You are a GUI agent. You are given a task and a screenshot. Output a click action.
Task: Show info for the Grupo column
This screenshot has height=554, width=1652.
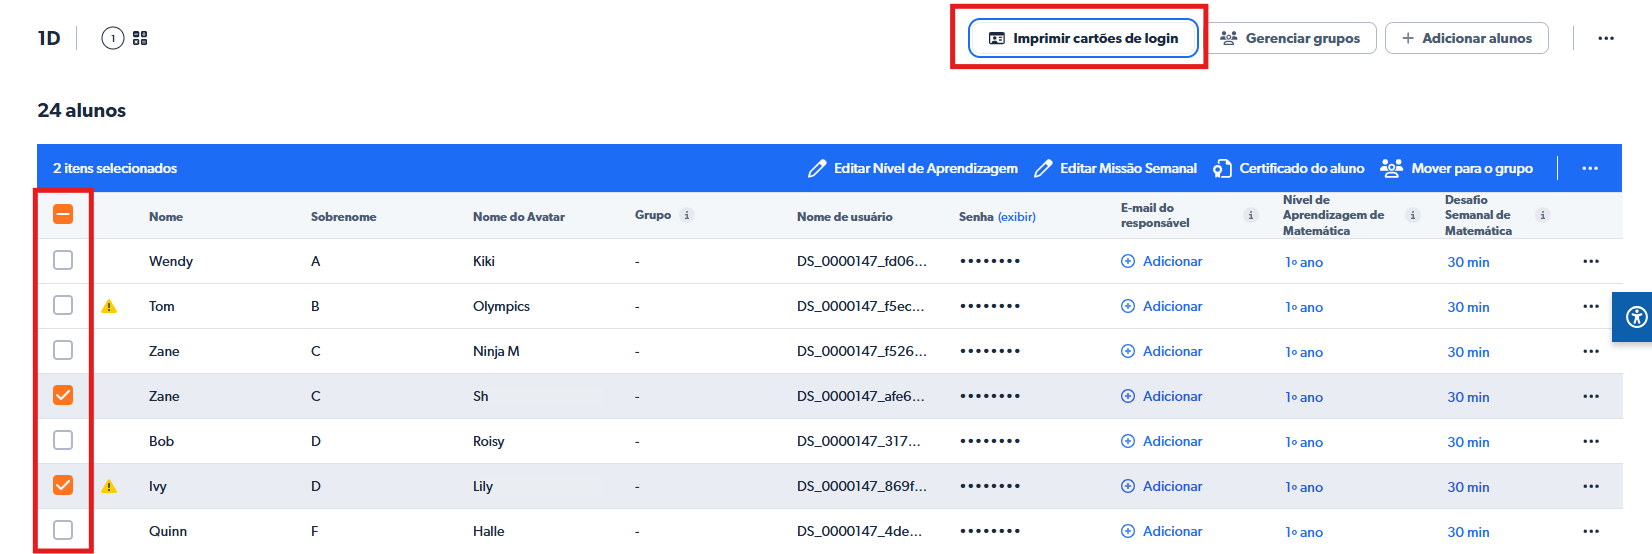[687, 215]
